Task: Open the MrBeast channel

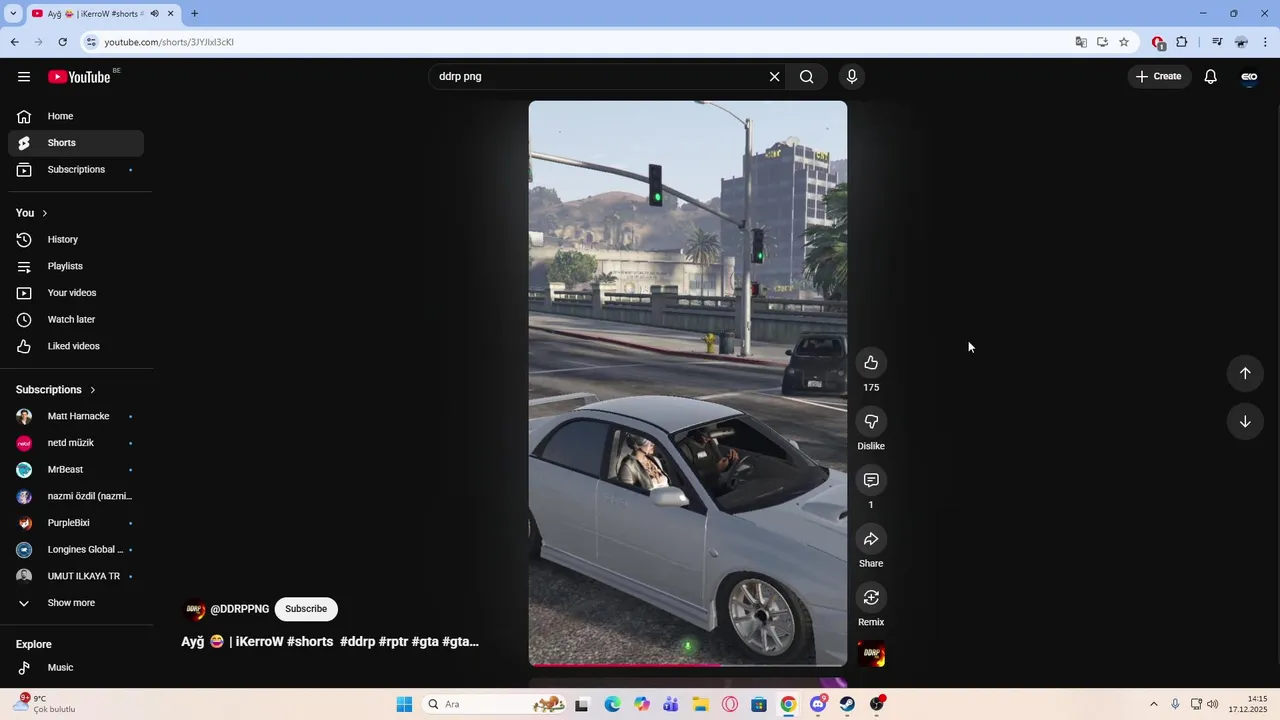Action: point(76,470)
